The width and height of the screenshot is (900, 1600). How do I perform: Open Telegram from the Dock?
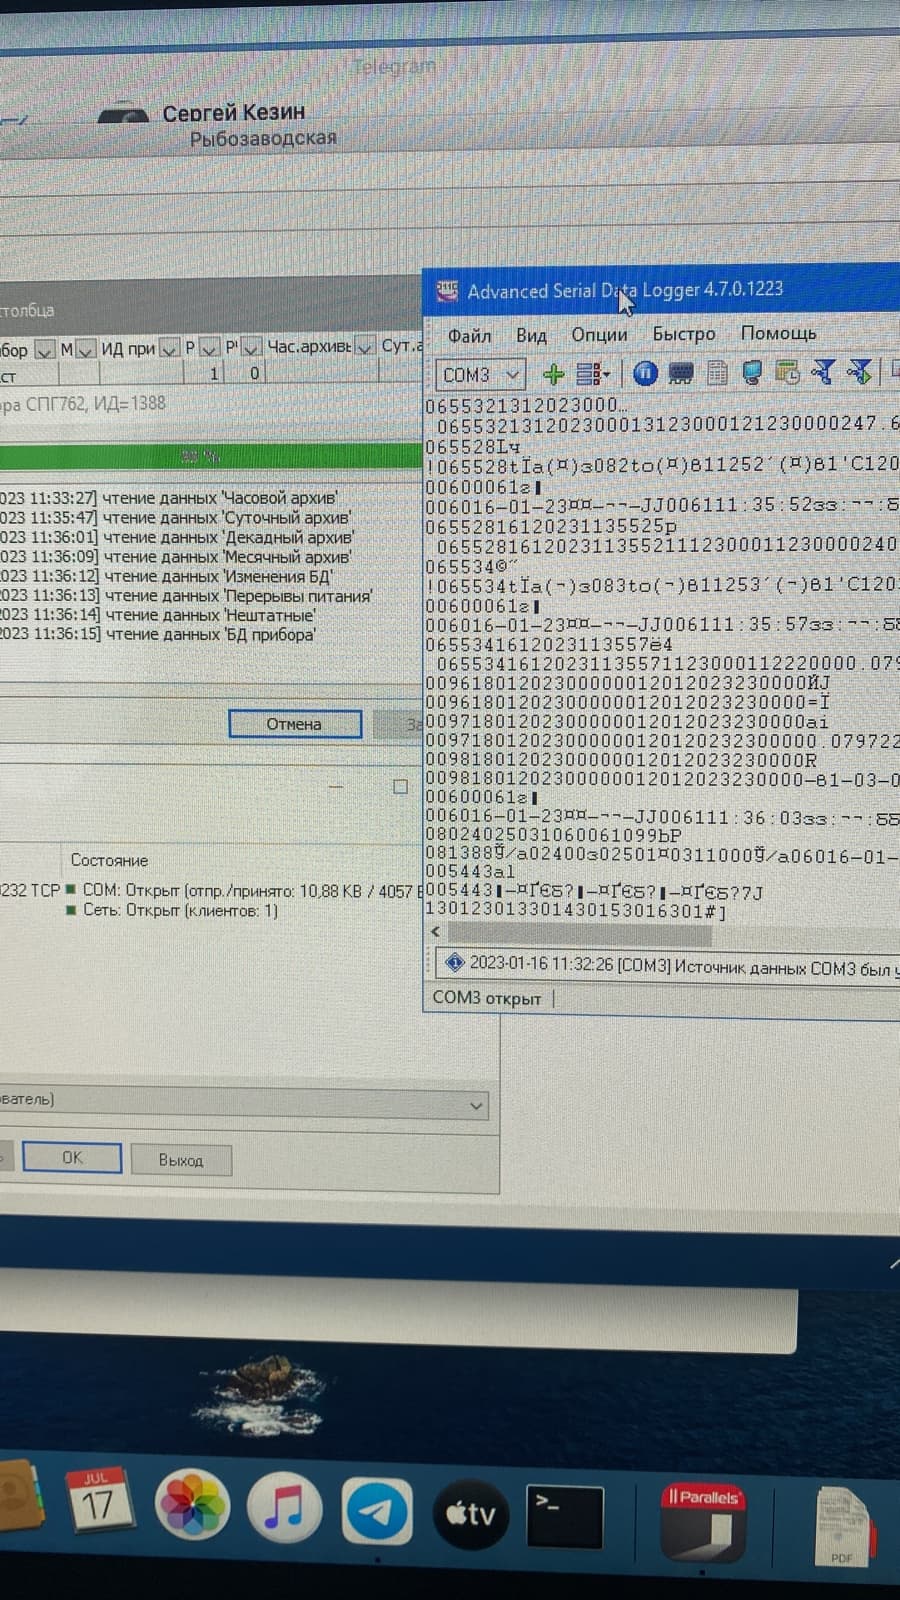pos(377,1513)
